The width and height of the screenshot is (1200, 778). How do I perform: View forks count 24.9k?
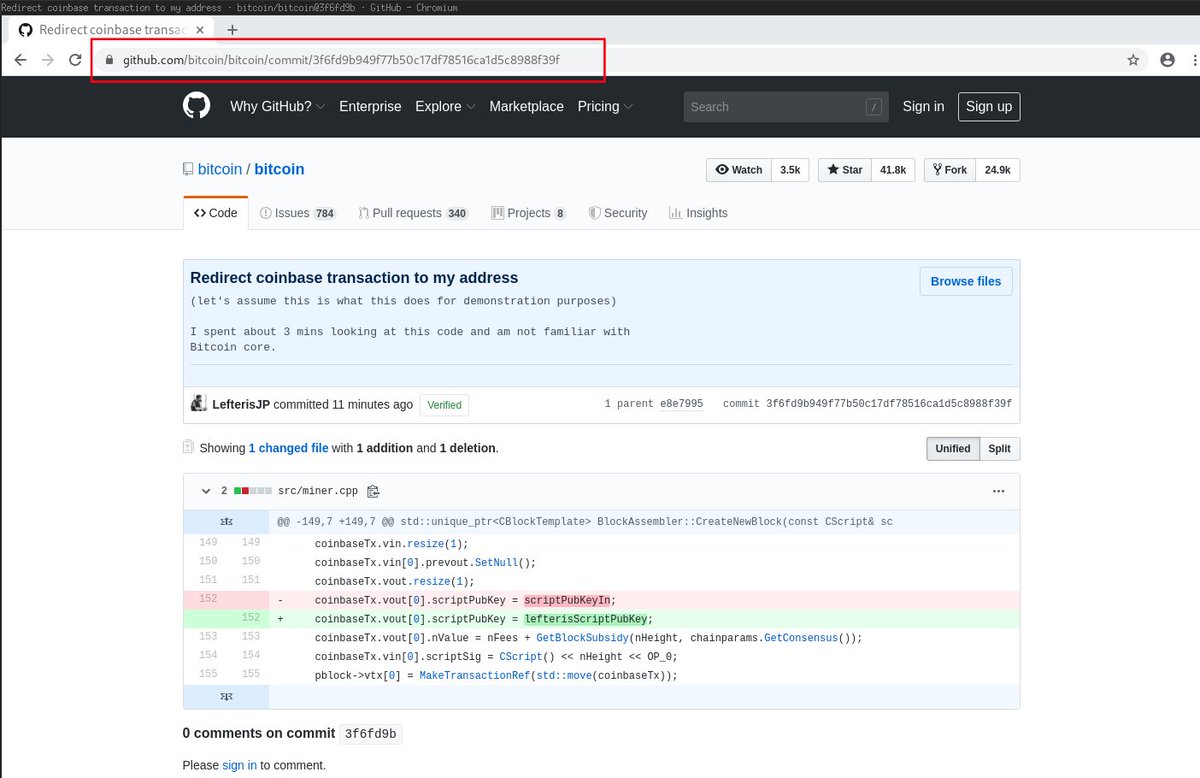(998, 170)
